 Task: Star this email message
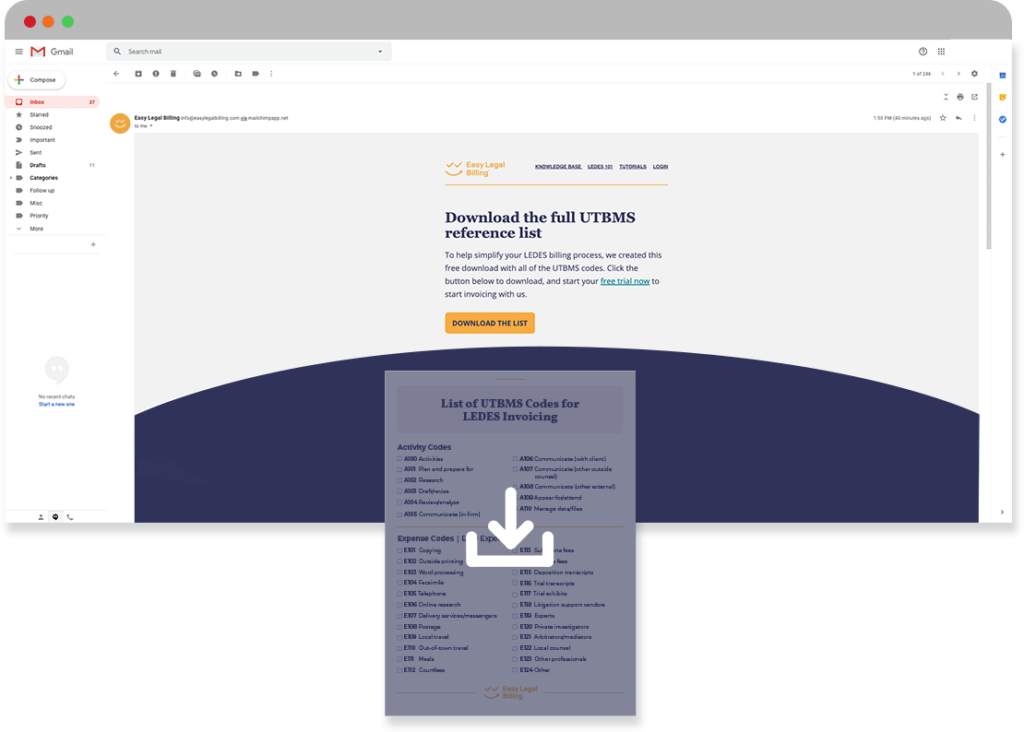coord(943,118)
